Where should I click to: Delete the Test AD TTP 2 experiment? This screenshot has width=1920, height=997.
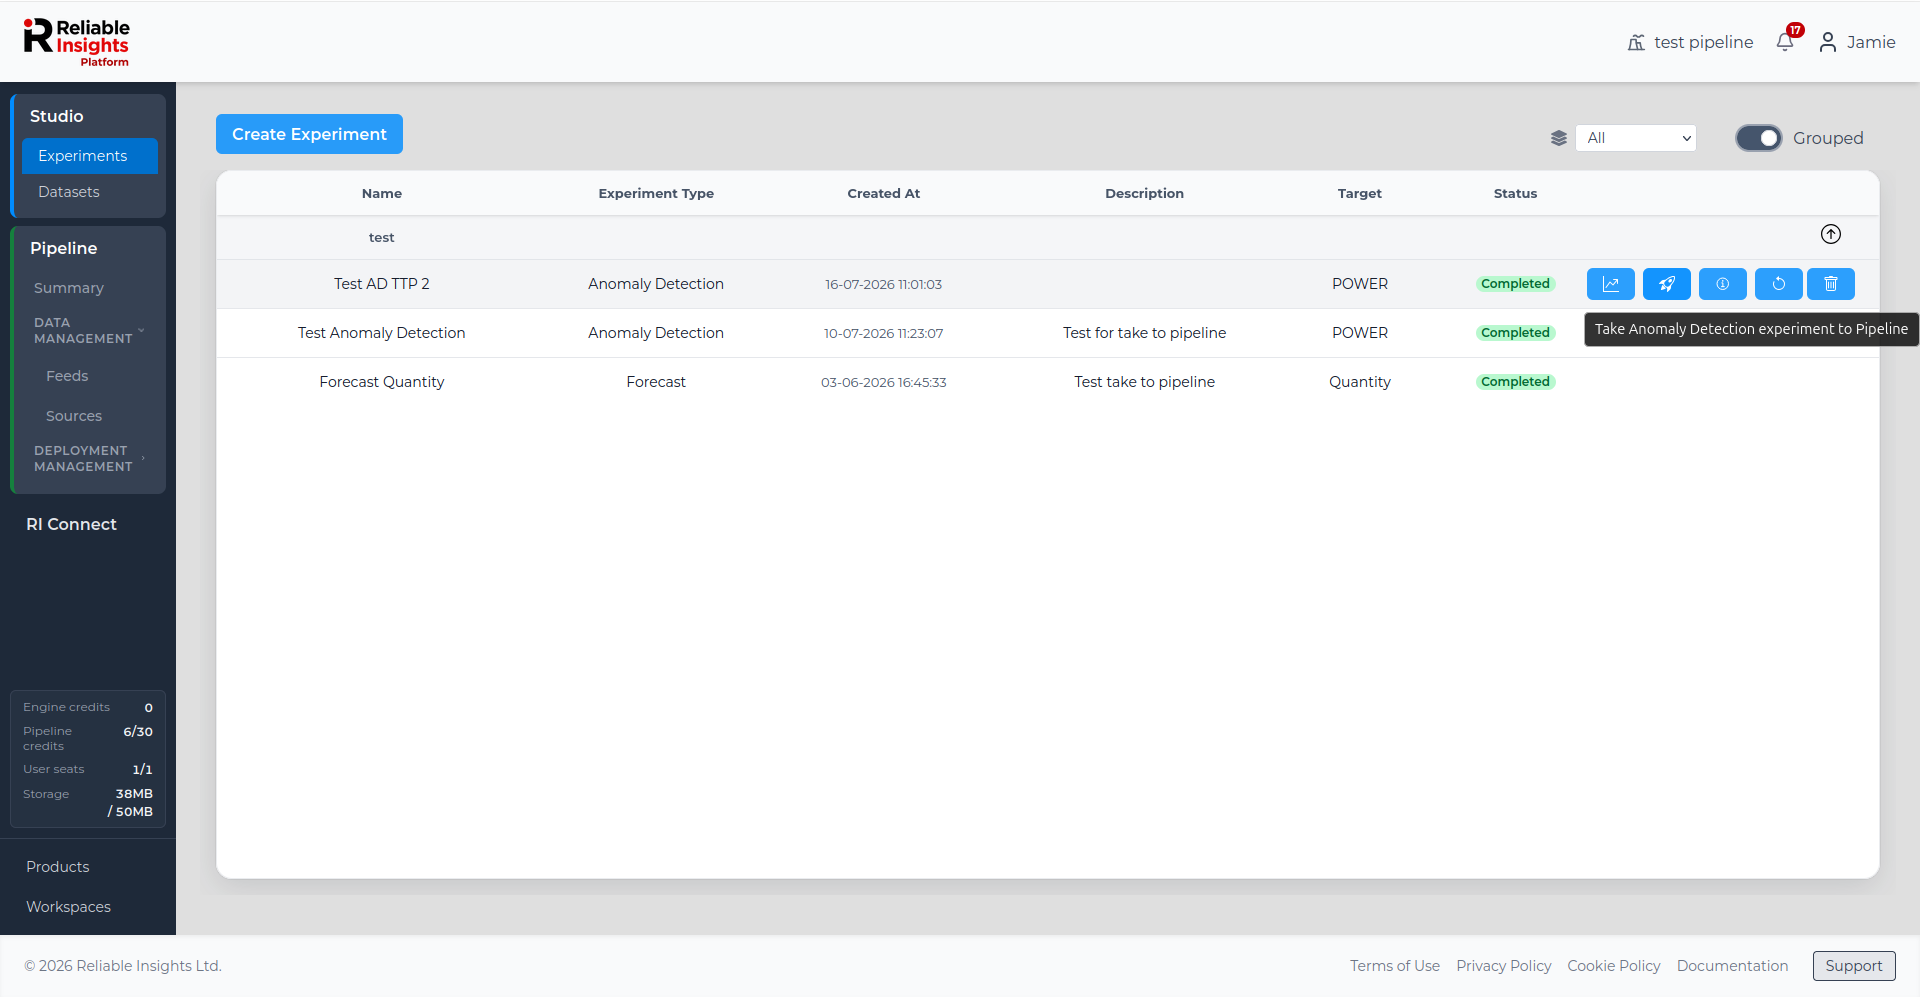[1830, 284]
